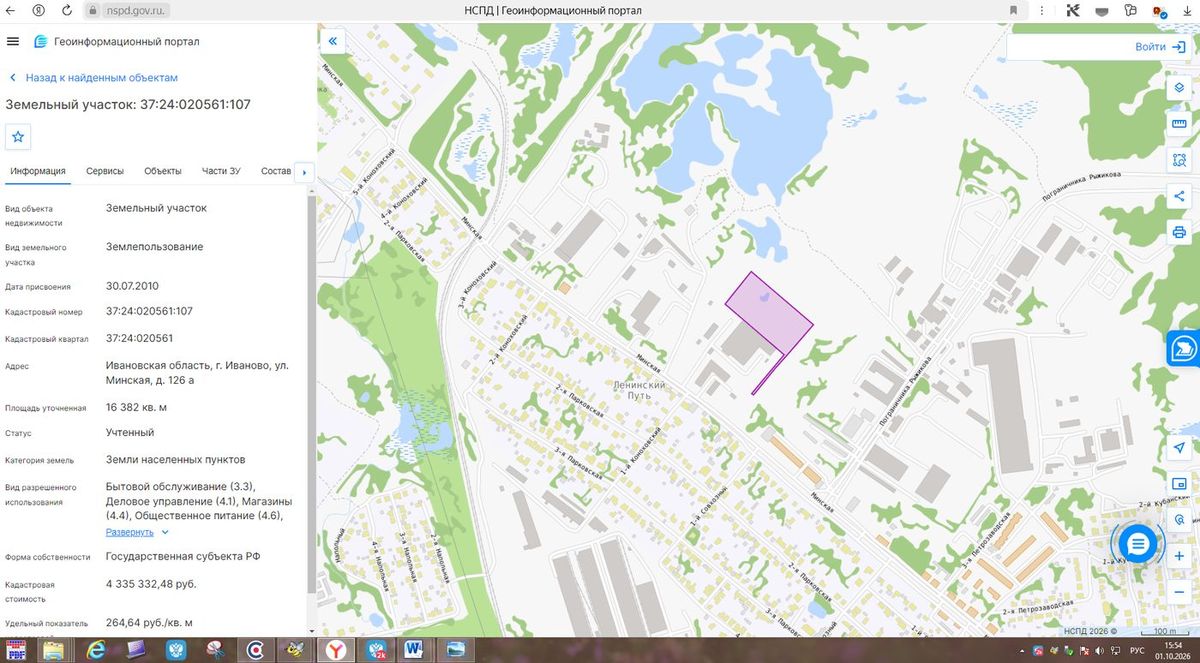This screenshot has height=663, width=1200.
Task: Switch to the Информация tab
Action: tap(38, 171)
